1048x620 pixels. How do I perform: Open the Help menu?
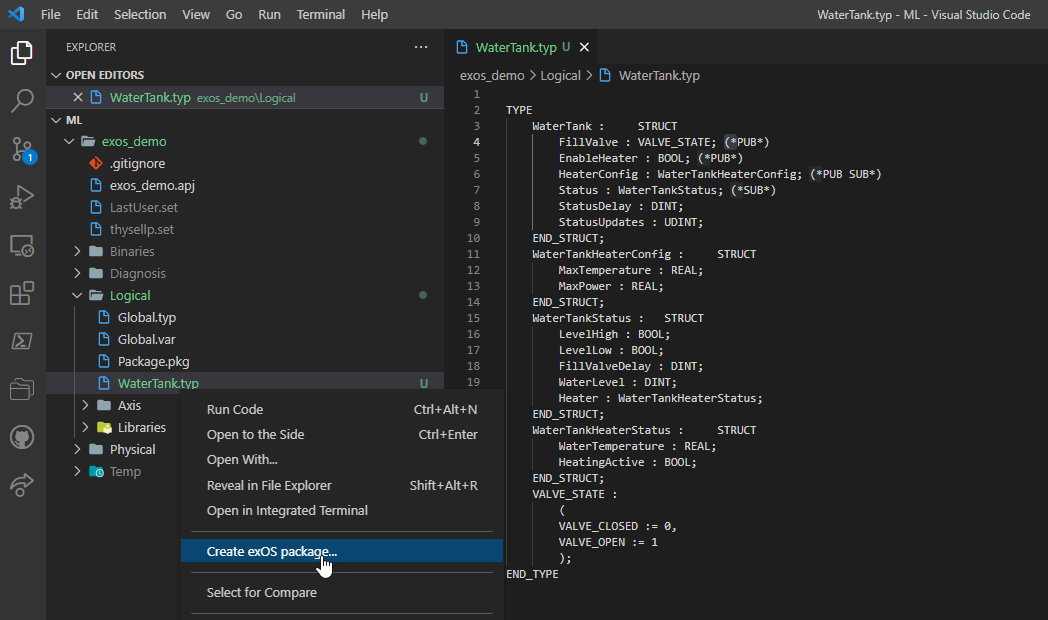point(374,14)
